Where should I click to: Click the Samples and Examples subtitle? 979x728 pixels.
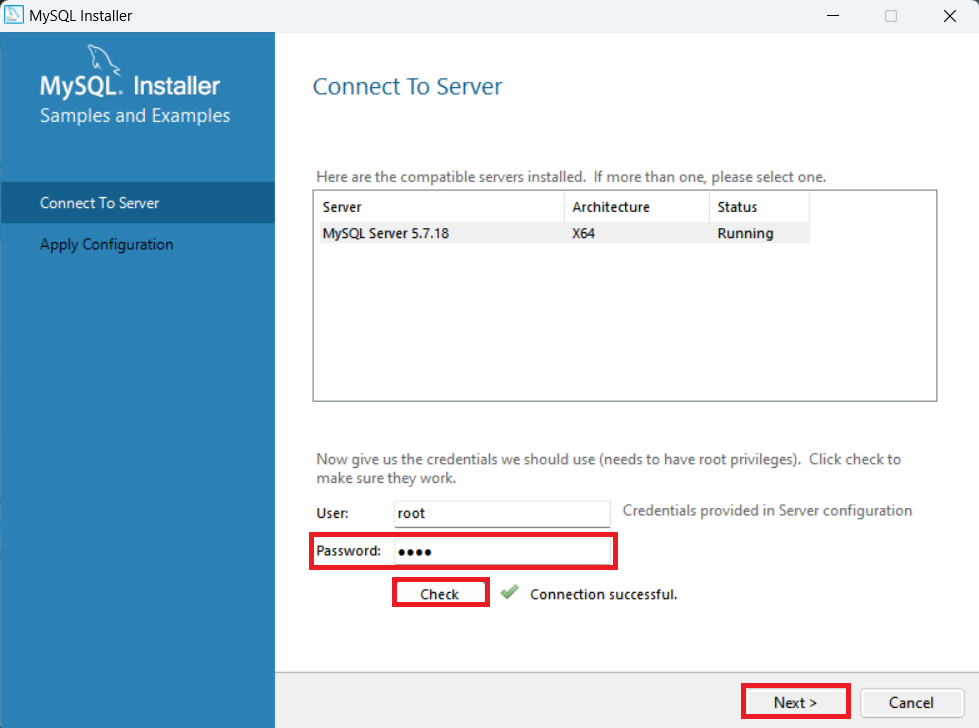[x=135, y=116]
